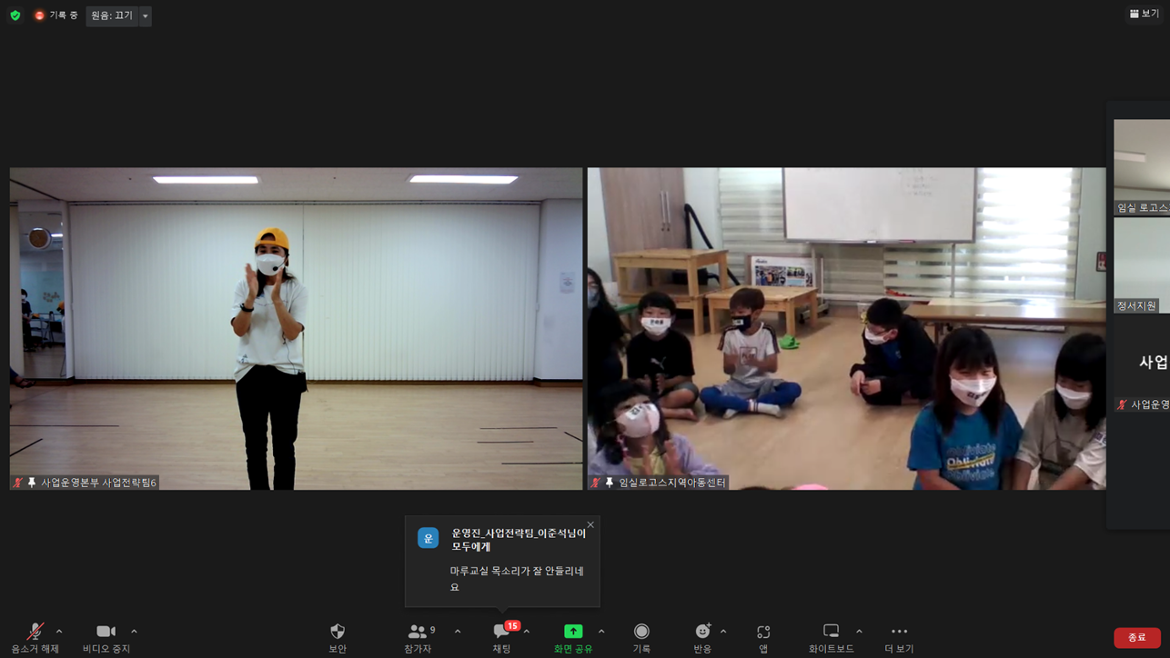Open 반응 reactions emoji picker
This screenshot has height=658, width=1170.
702,637
